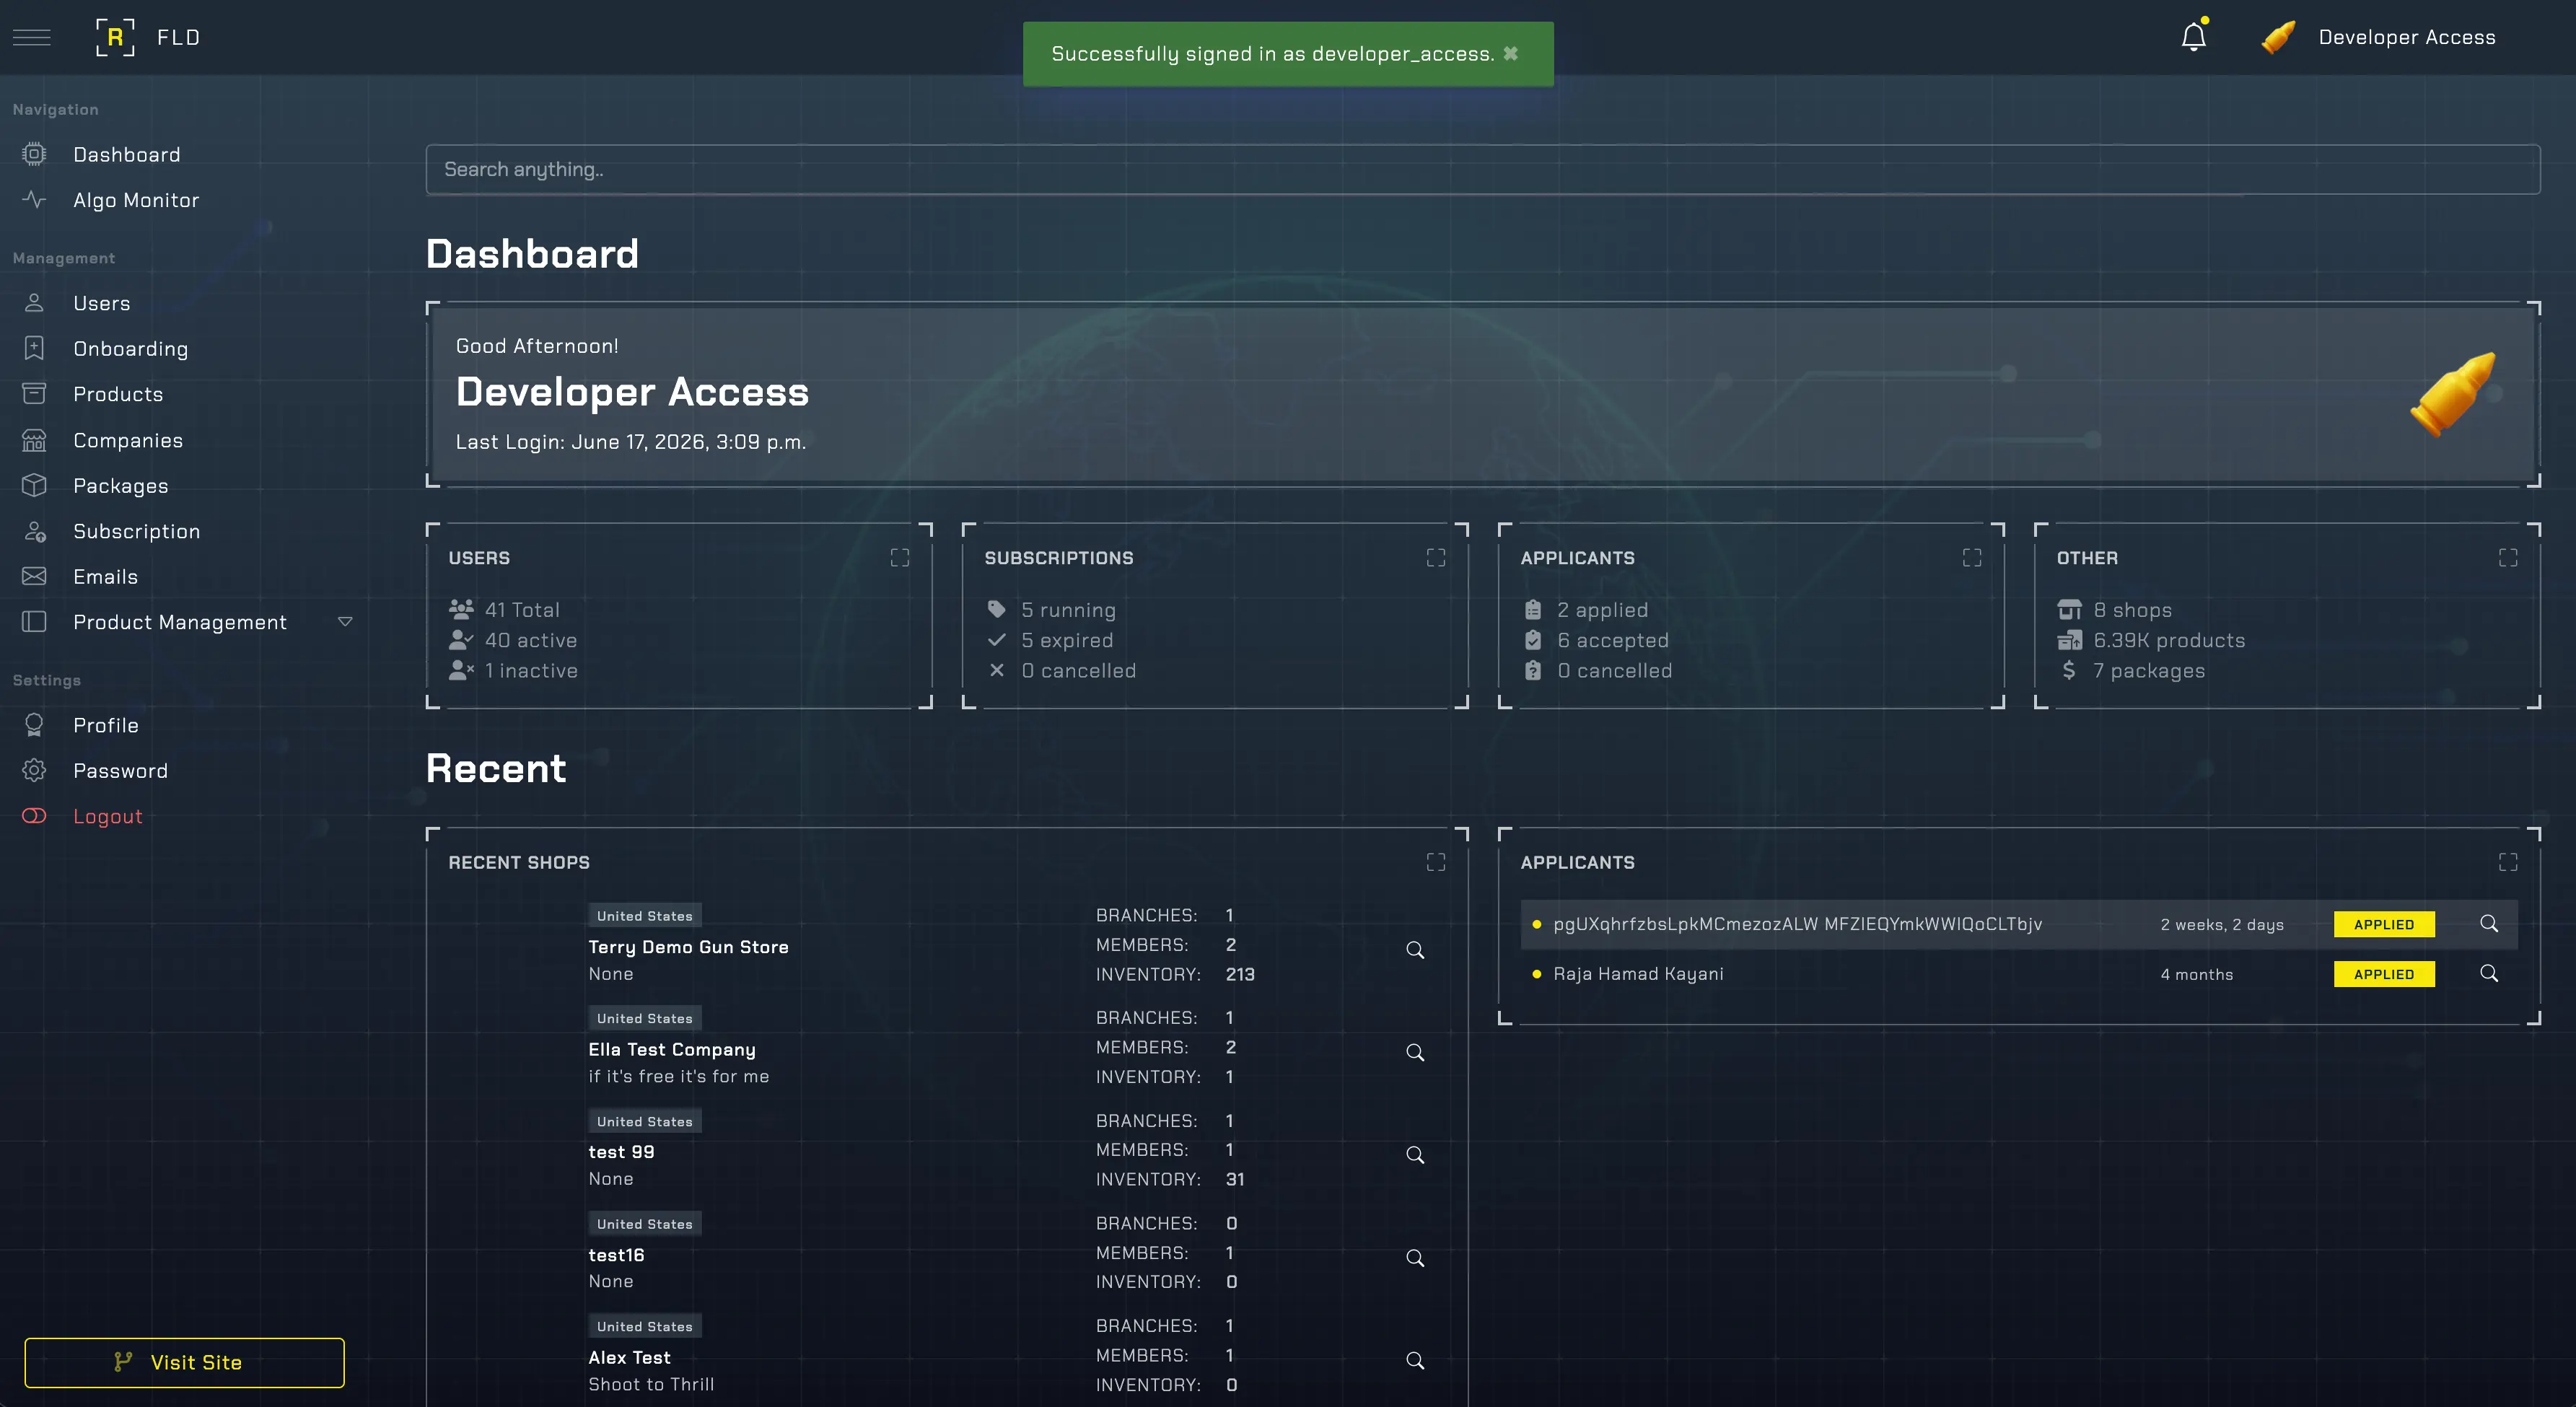This screenshot has width=2576, height=1407.
Task: Open the notifications bell icon
Action: [x=2193, y=37]
